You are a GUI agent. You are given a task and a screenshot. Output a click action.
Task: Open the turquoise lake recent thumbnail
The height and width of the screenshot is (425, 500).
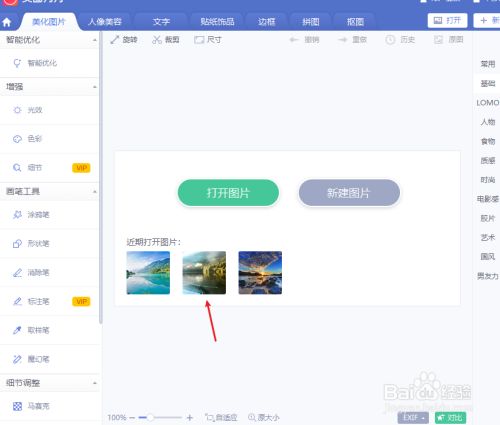[x=148, y=273]
